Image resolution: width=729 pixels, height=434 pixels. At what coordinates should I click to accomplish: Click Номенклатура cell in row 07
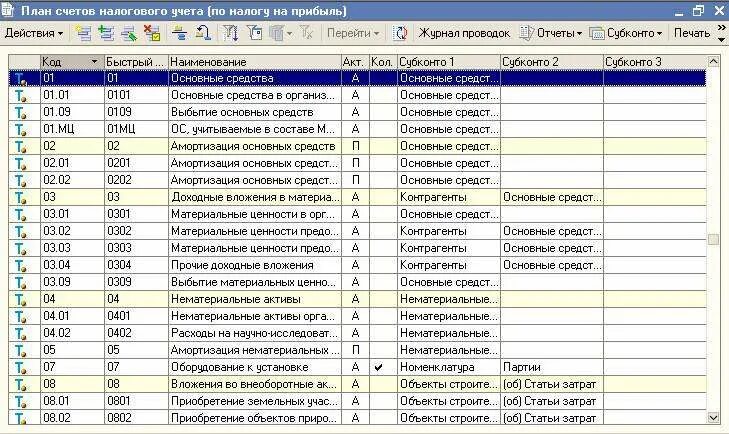(x=449, y=367)
